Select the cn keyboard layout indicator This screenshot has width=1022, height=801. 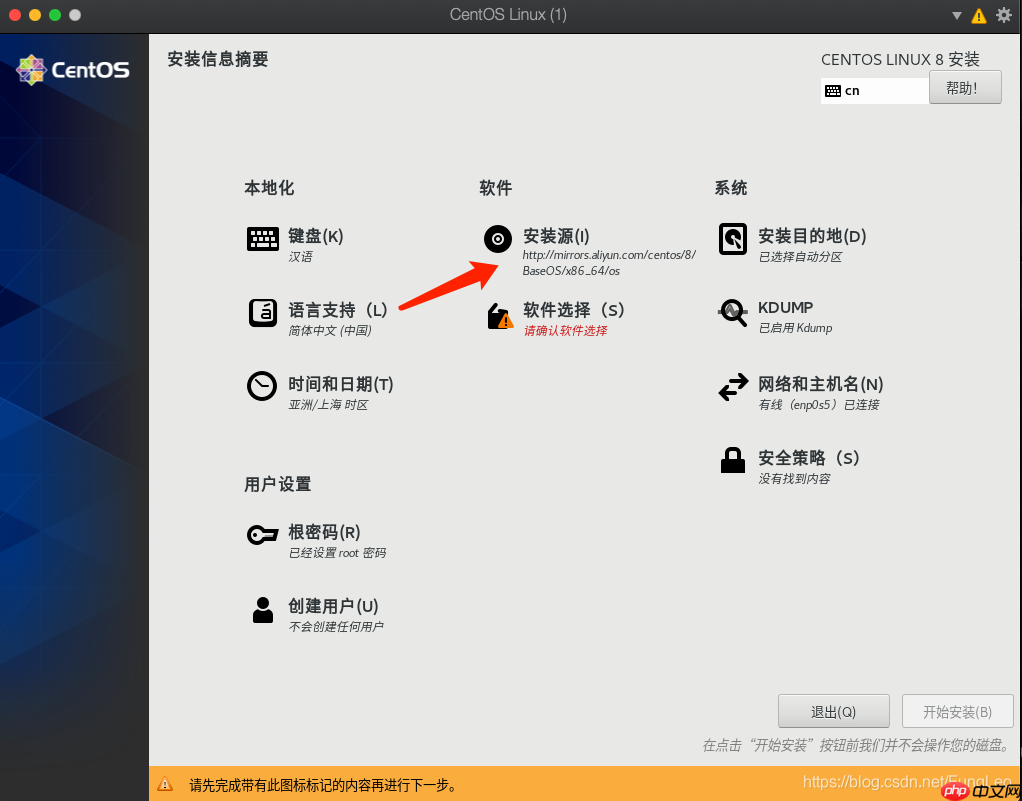tap(875, 91)
